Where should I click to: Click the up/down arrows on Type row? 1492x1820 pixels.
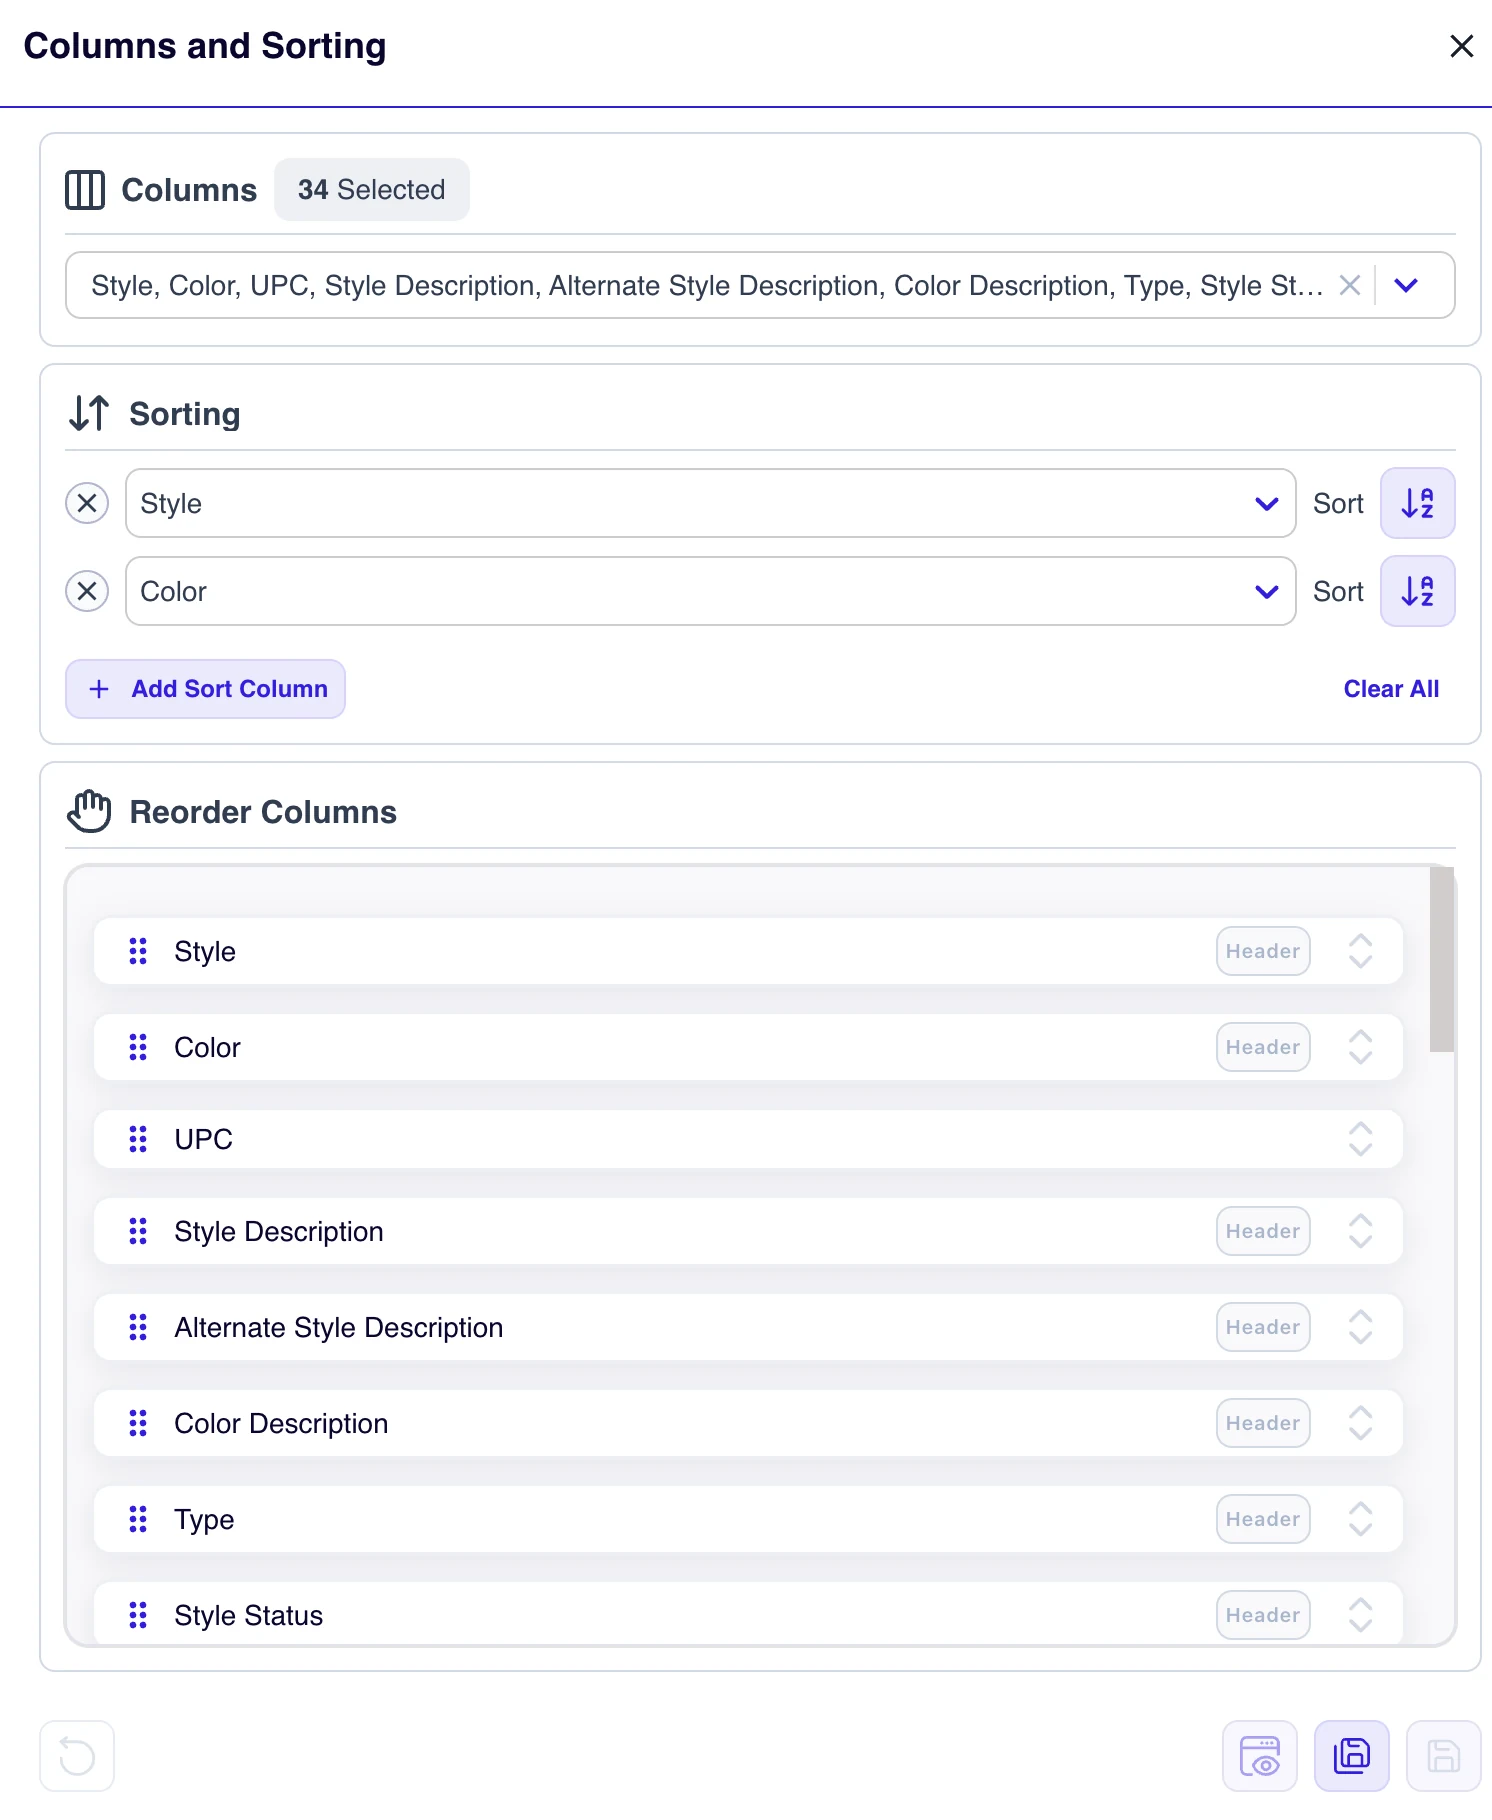1360,1519
